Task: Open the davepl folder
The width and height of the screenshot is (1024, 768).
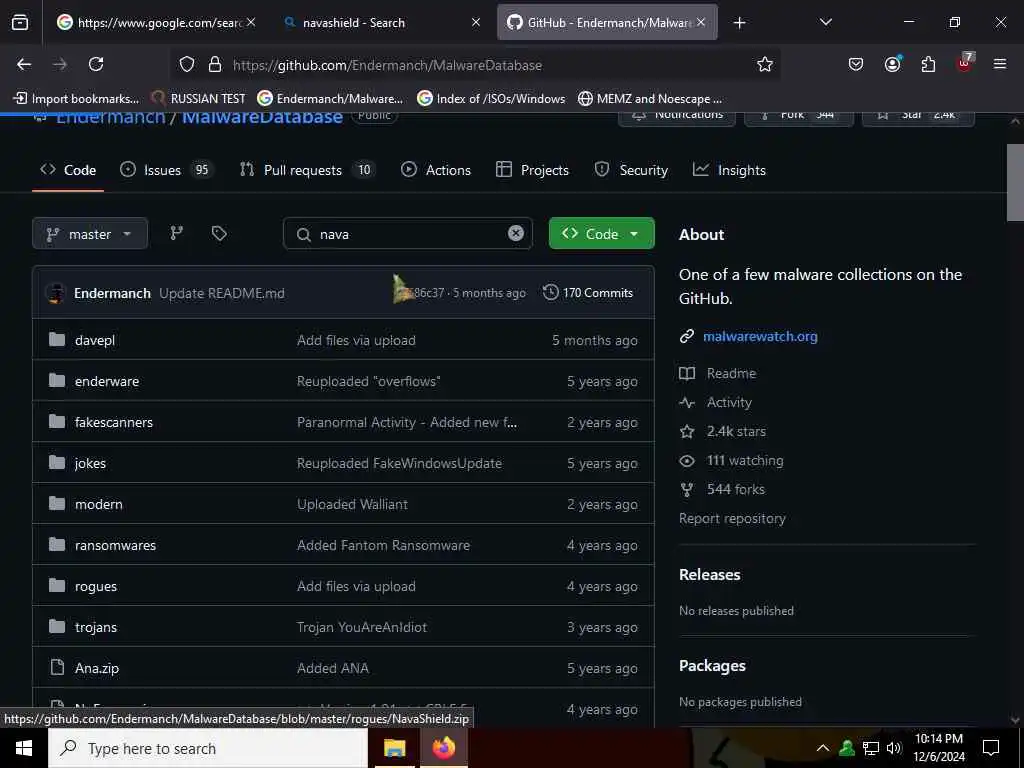Action: [x=95, y=340]
